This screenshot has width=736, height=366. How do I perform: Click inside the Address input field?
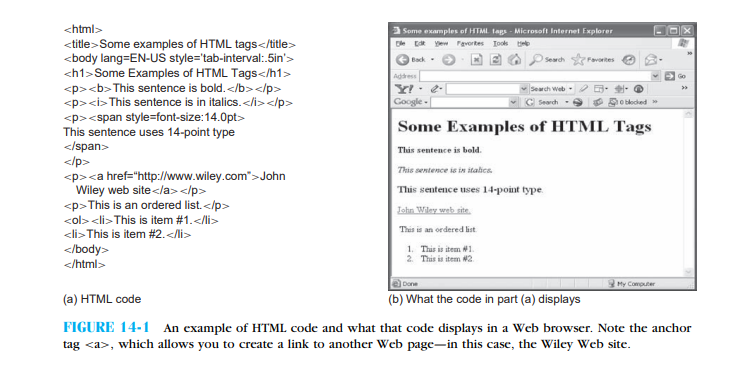535,76
